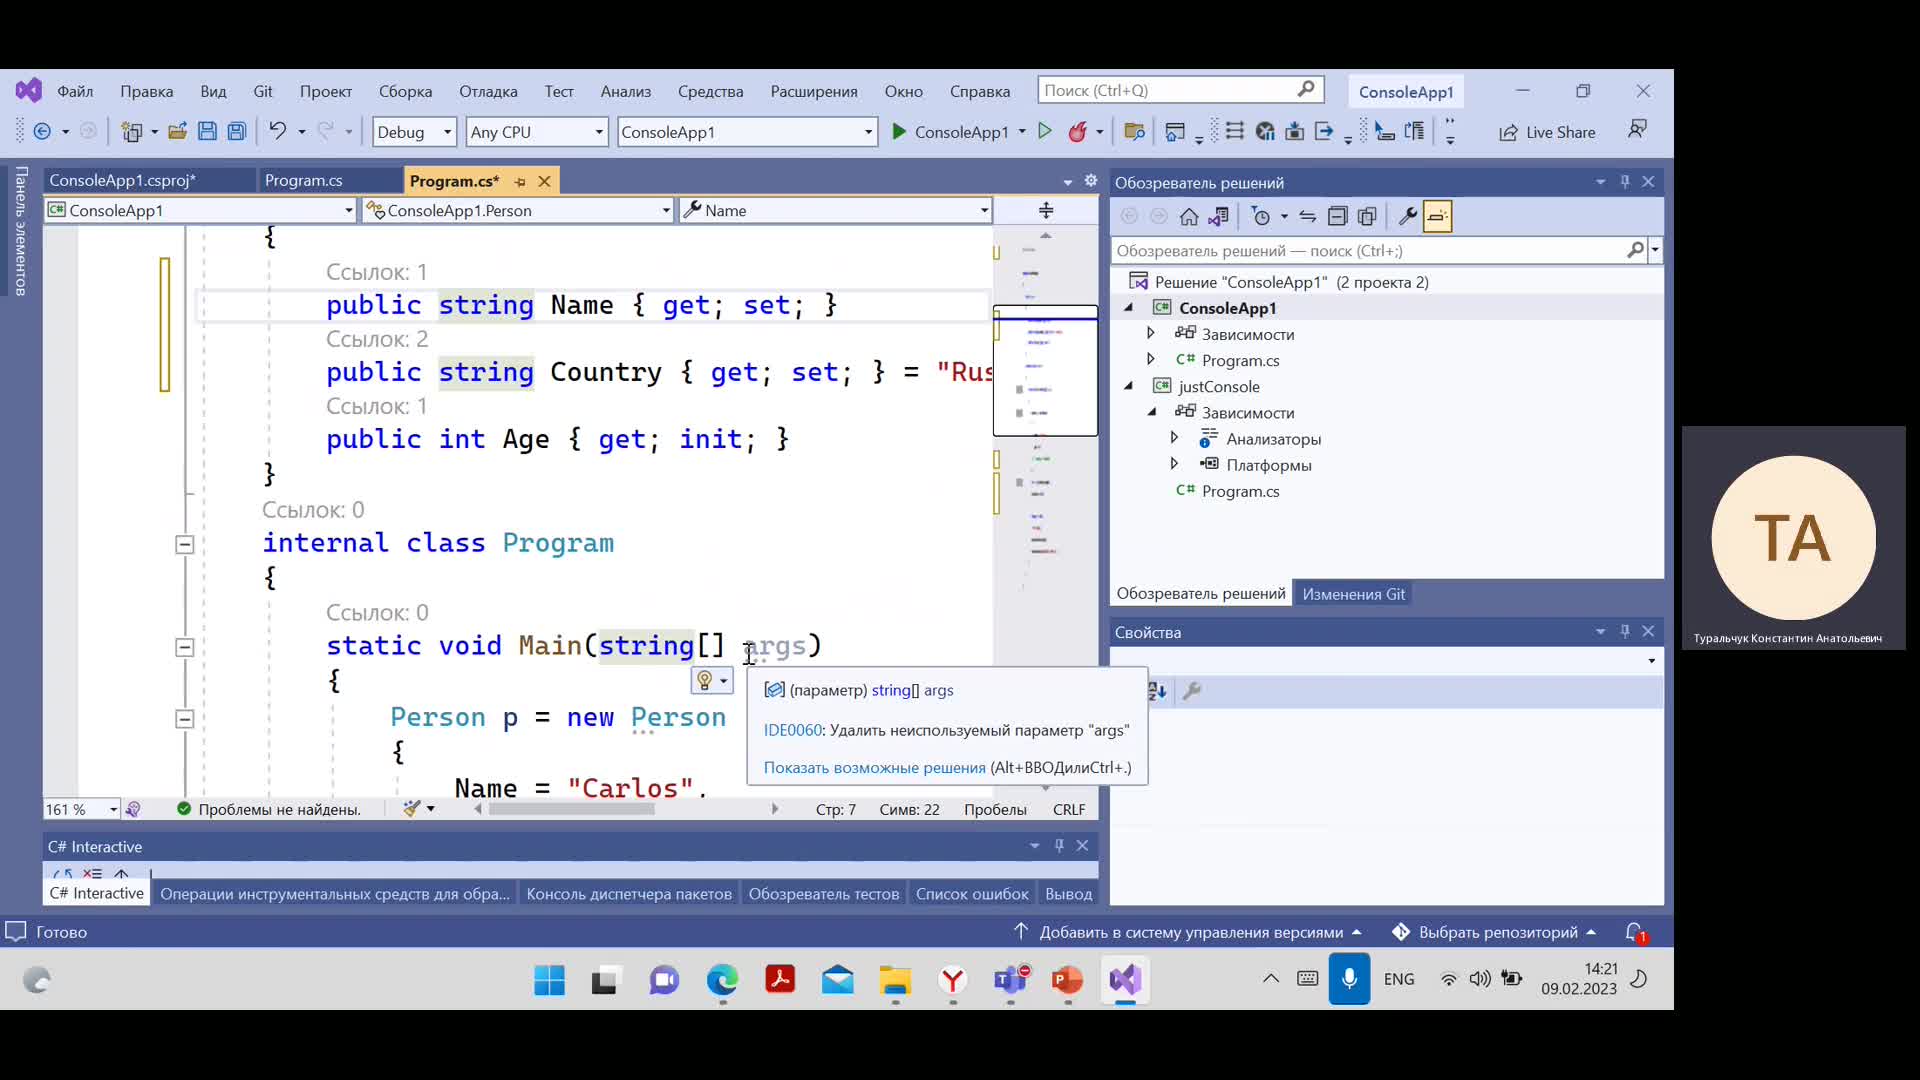Switch views icon in Solution Explorer toolbar

point(1218,216)
